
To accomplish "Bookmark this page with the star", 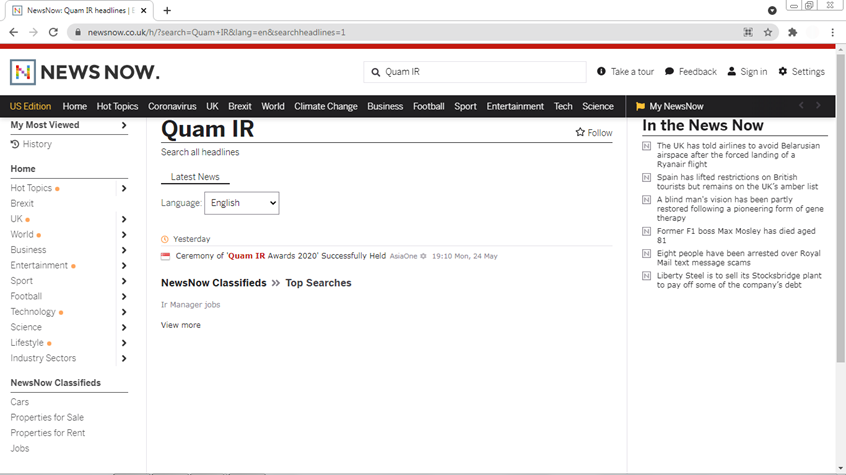I will tap(768, 32).
